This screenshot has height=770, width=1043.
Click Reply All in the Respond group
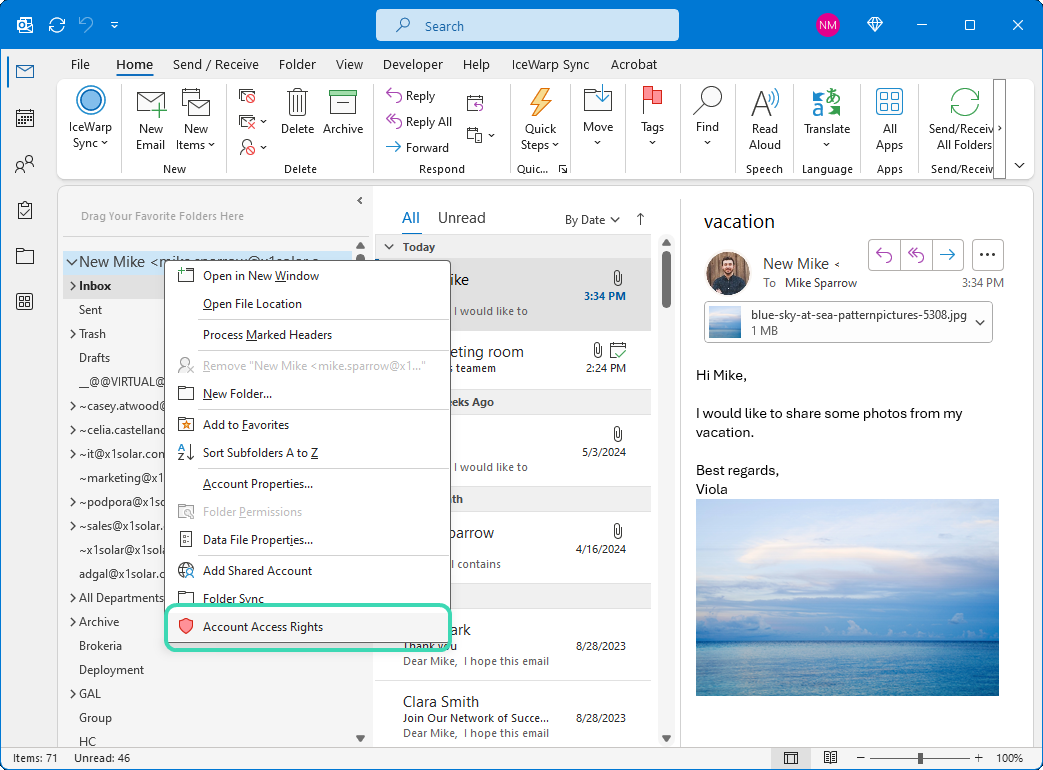pos(419,122)
